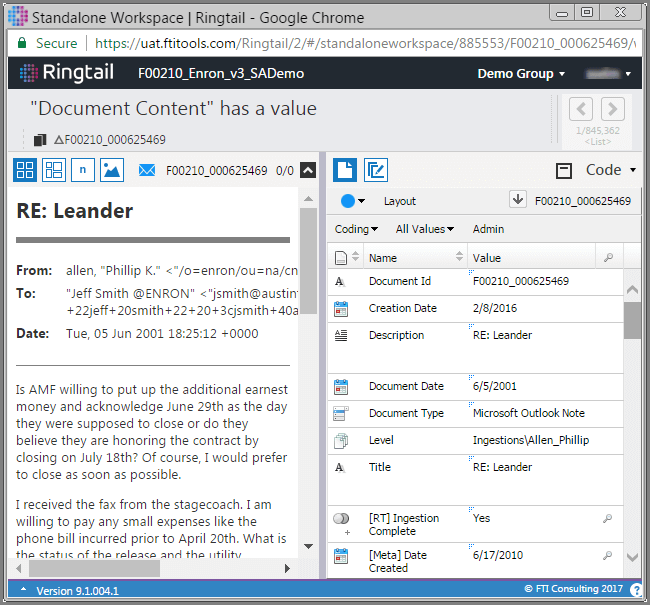The width and height of the screenshot is (650, 605).
Task: Search on [RT] Ingestion Complete value magnifier
Action: point(608,518)
